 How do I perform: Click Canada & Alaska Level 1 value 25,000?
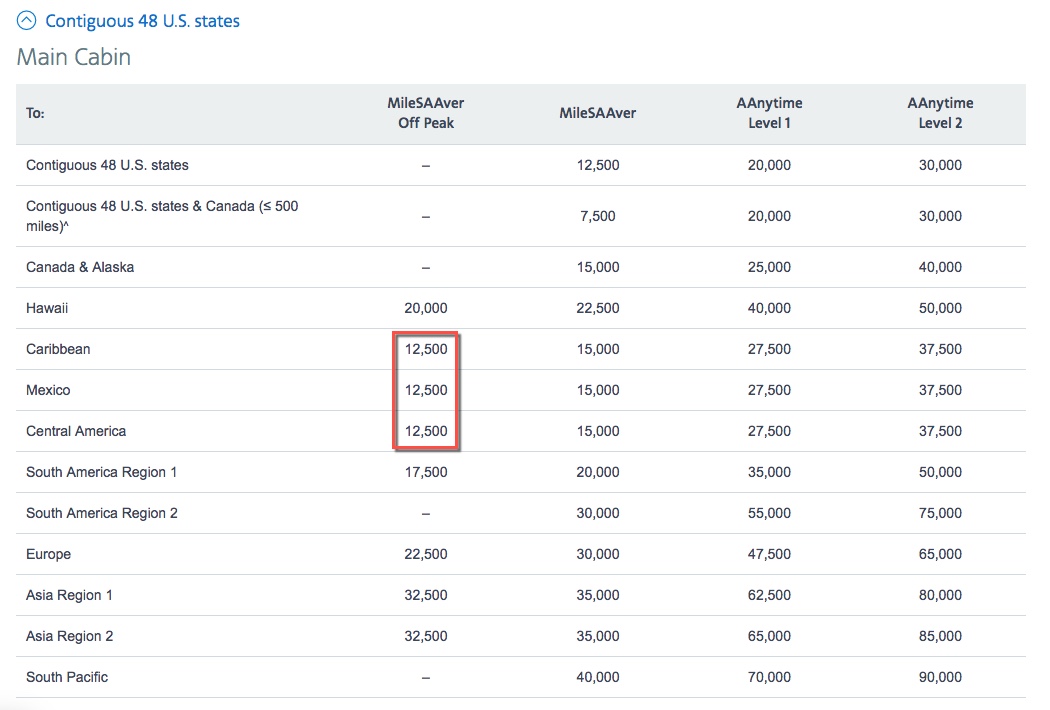[x=769, y=267]
